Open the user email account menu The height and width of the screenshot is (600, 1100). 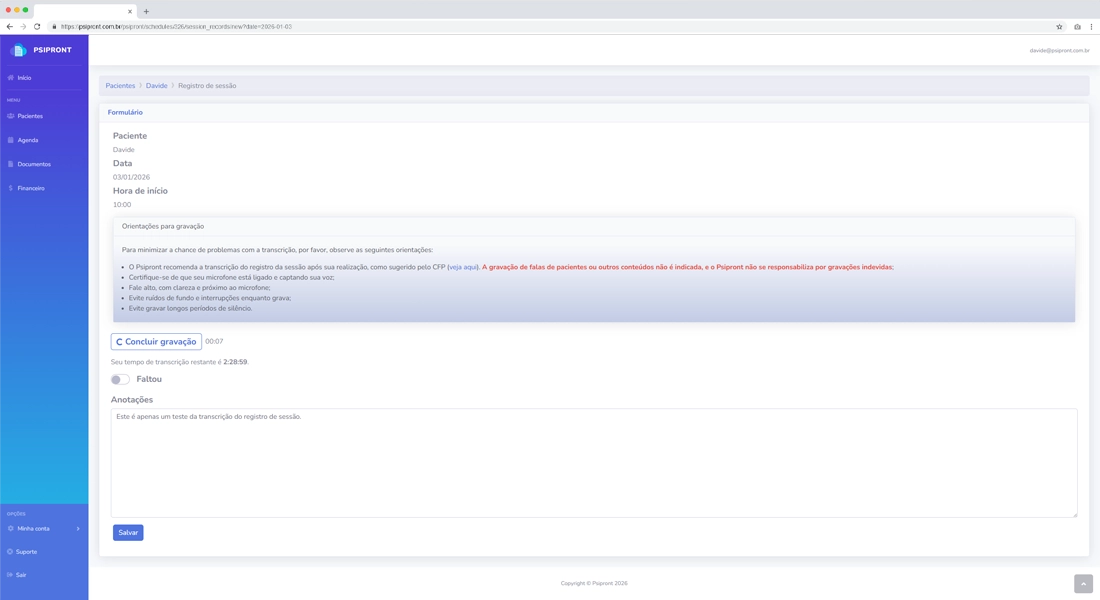1059,51
